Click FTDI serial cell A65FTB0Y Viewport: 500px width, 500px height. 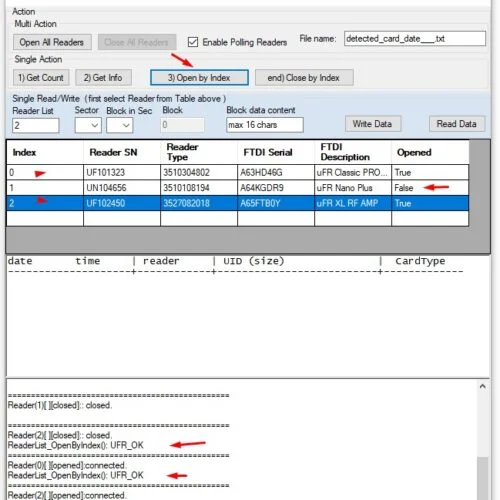[276, 203]
